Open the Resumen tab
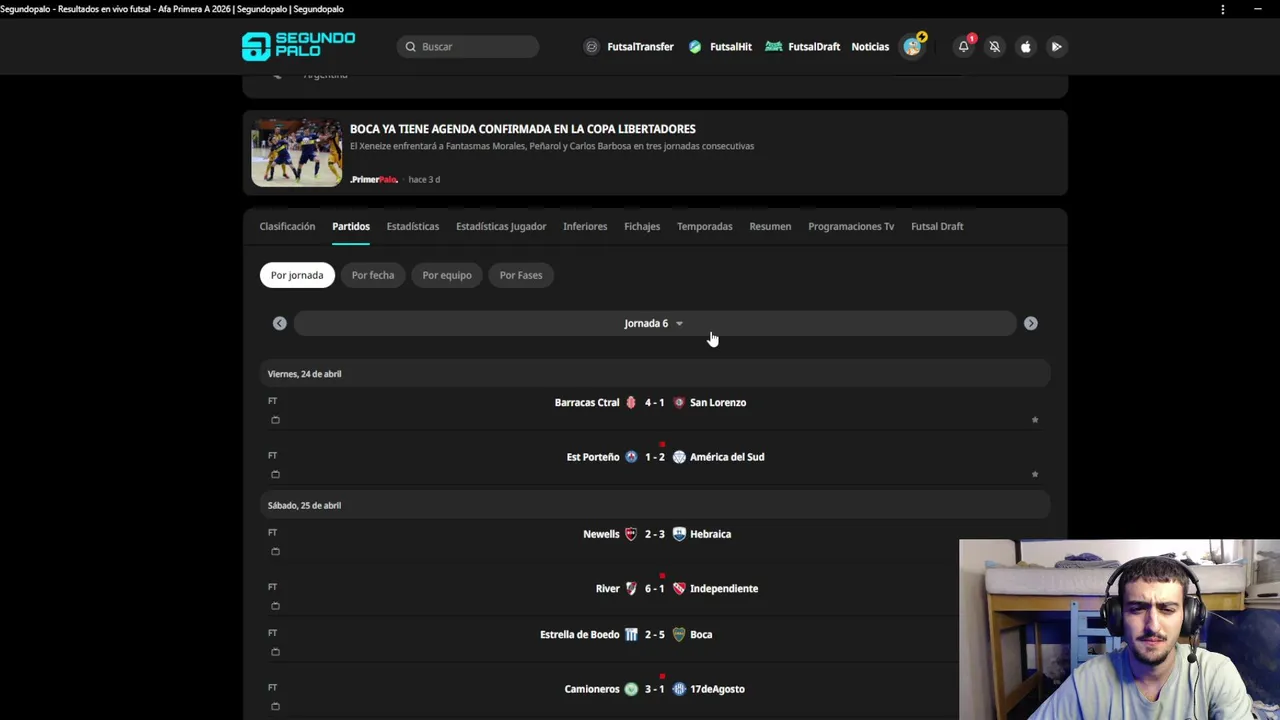The width and height of the screenshot is (1280, 720). coord(770,226)
